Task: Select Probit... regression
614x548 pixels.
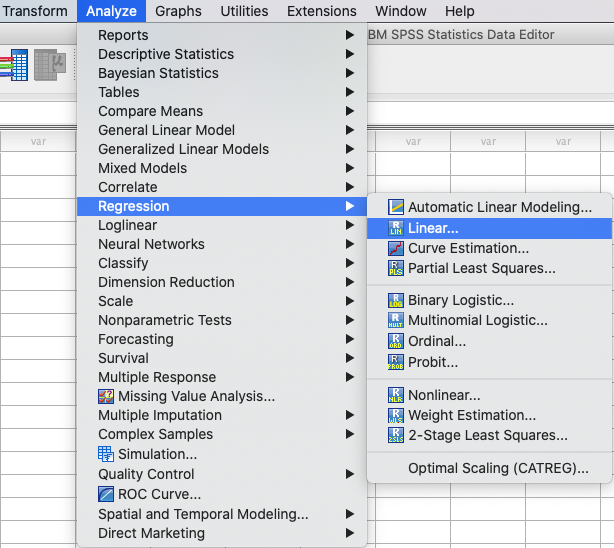Action: point(489,362)
